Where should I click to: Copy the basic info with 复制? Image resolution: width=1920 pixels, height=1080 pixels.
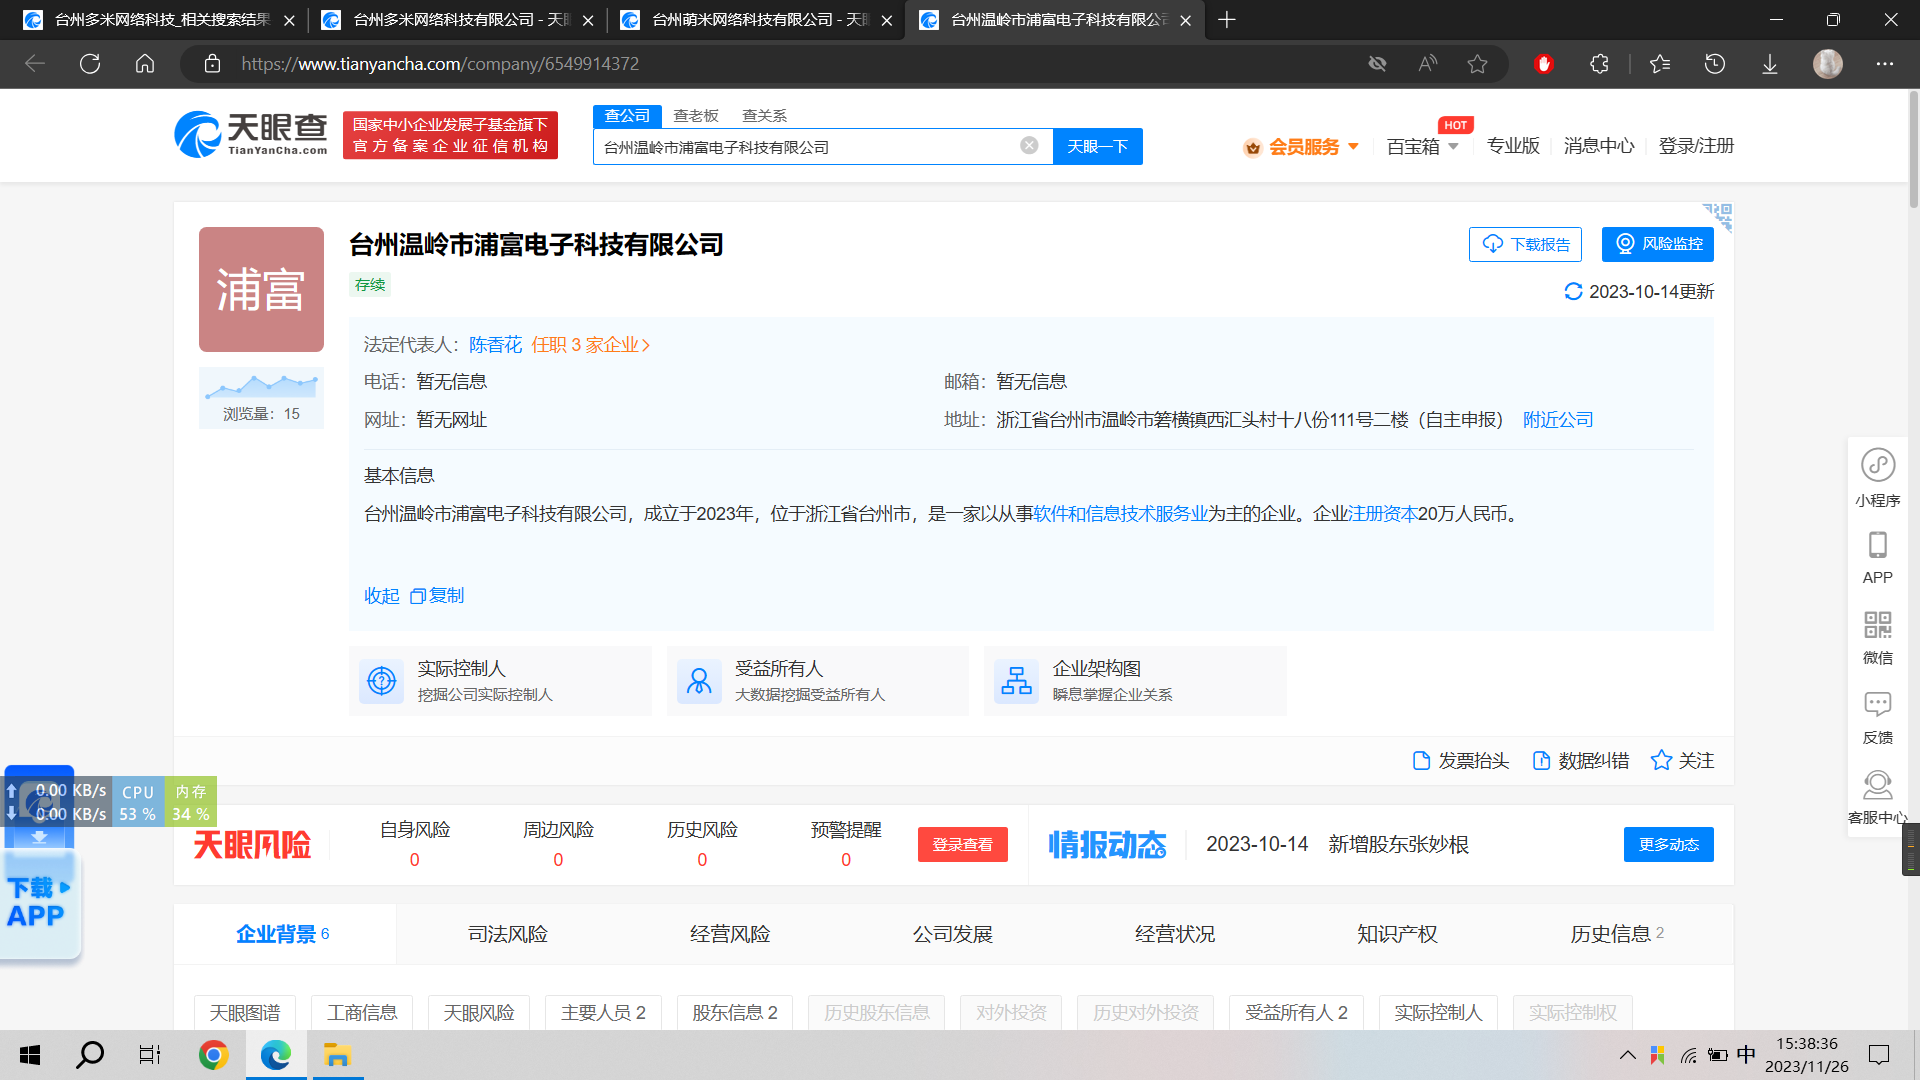437,596
